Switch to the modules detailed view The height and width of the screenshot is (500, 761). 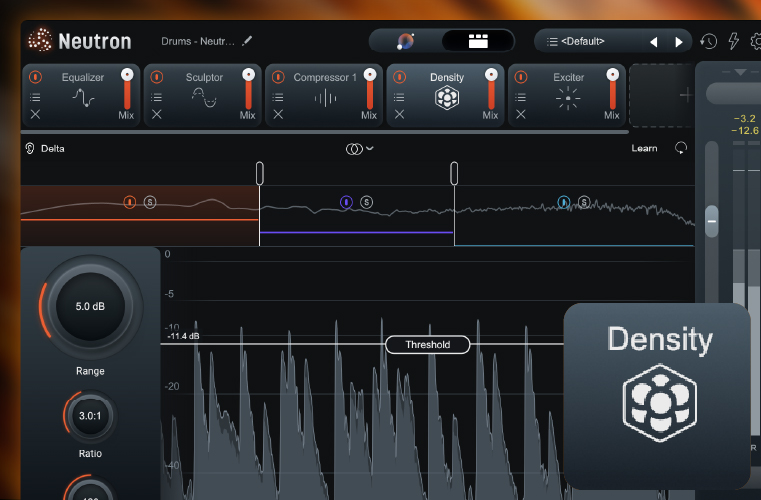coord(478,41)
